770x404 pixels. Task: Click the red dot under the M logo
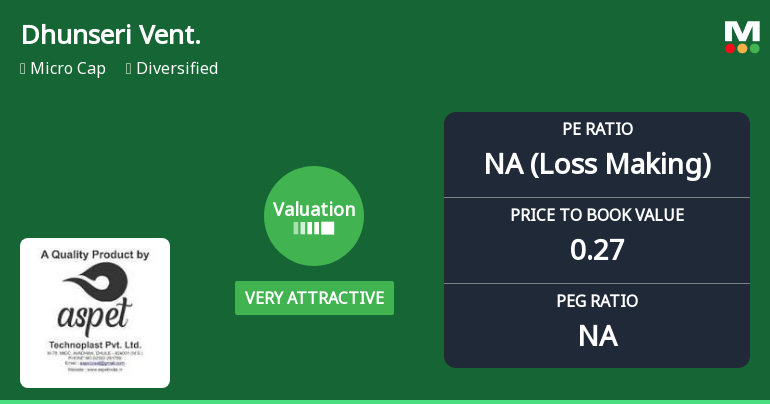click(x=731, y=48)
